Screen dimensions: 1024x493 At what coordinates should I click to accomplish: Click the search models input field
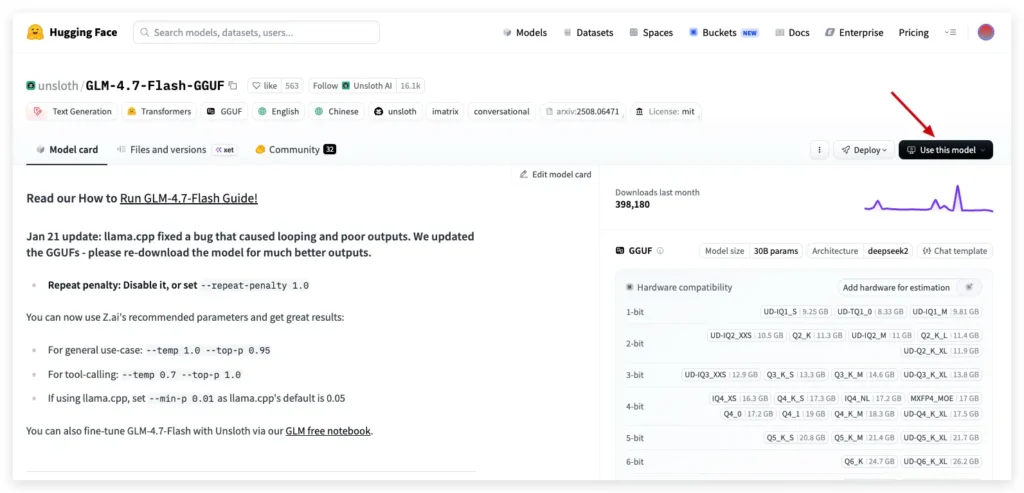click(257, 32)
